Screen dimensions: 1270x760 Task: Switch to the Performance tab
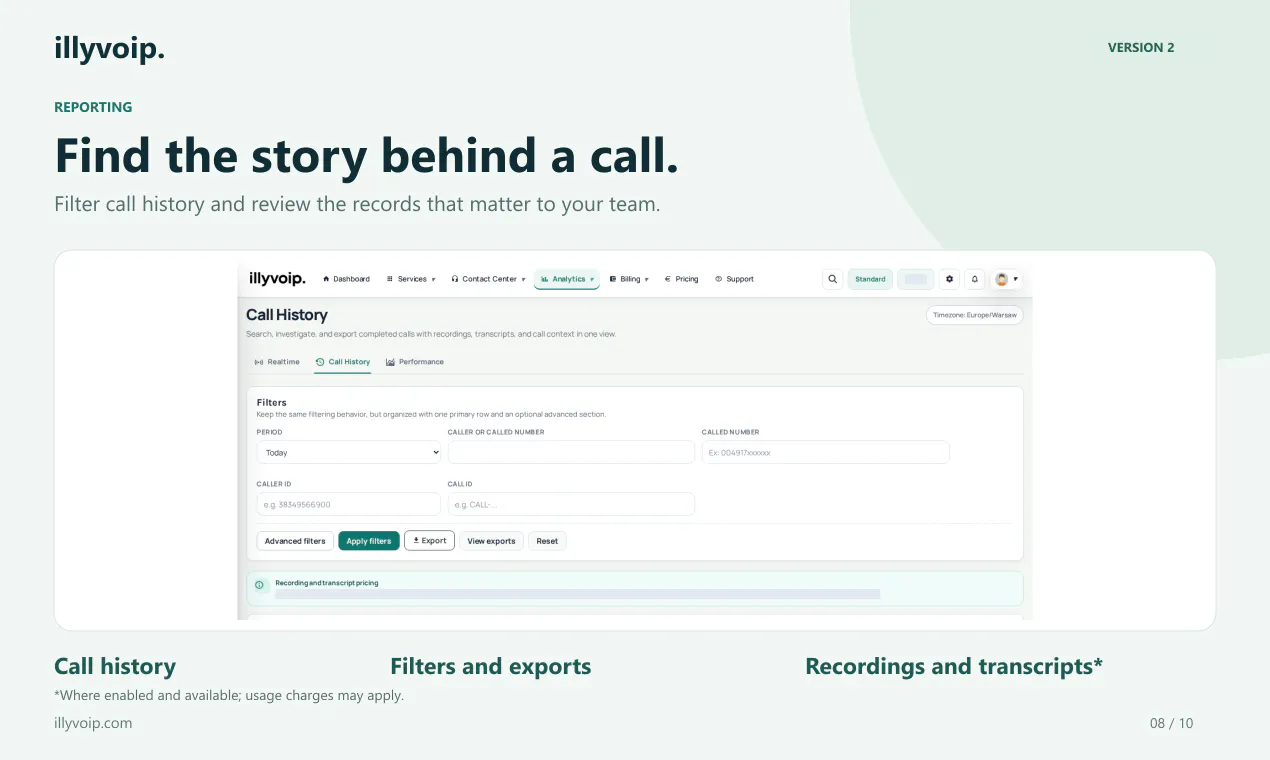(415, 362)
